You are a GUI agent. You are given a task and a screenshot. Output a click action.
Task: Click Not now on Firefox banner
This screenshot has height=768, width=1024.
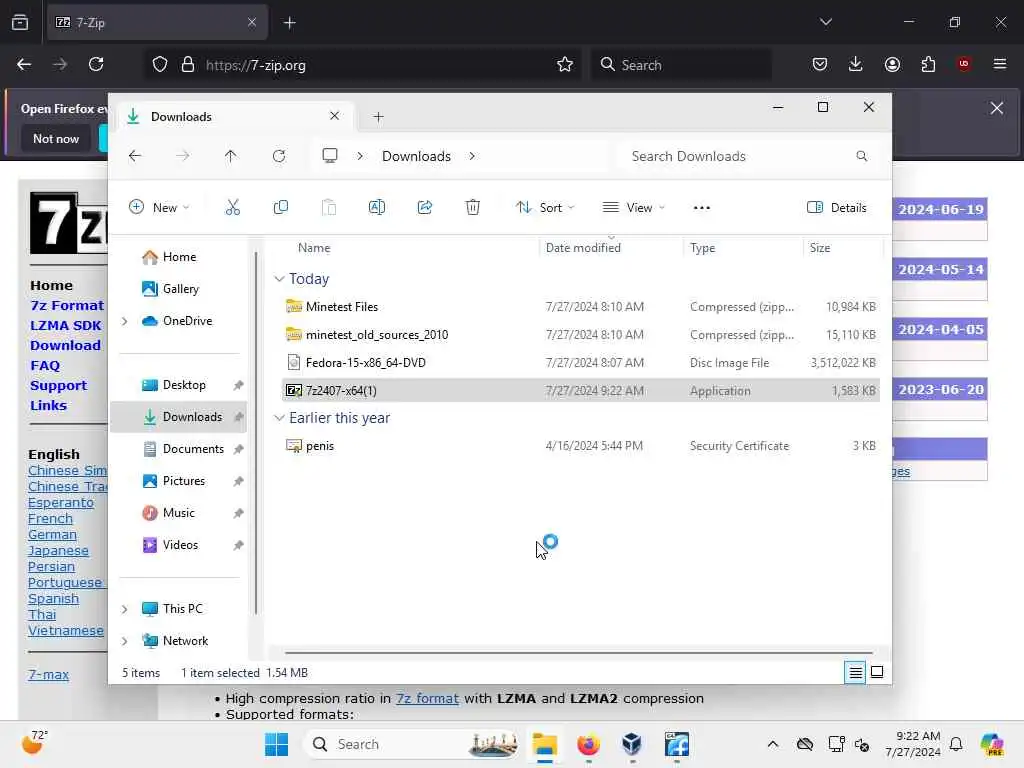pos(56,138)
